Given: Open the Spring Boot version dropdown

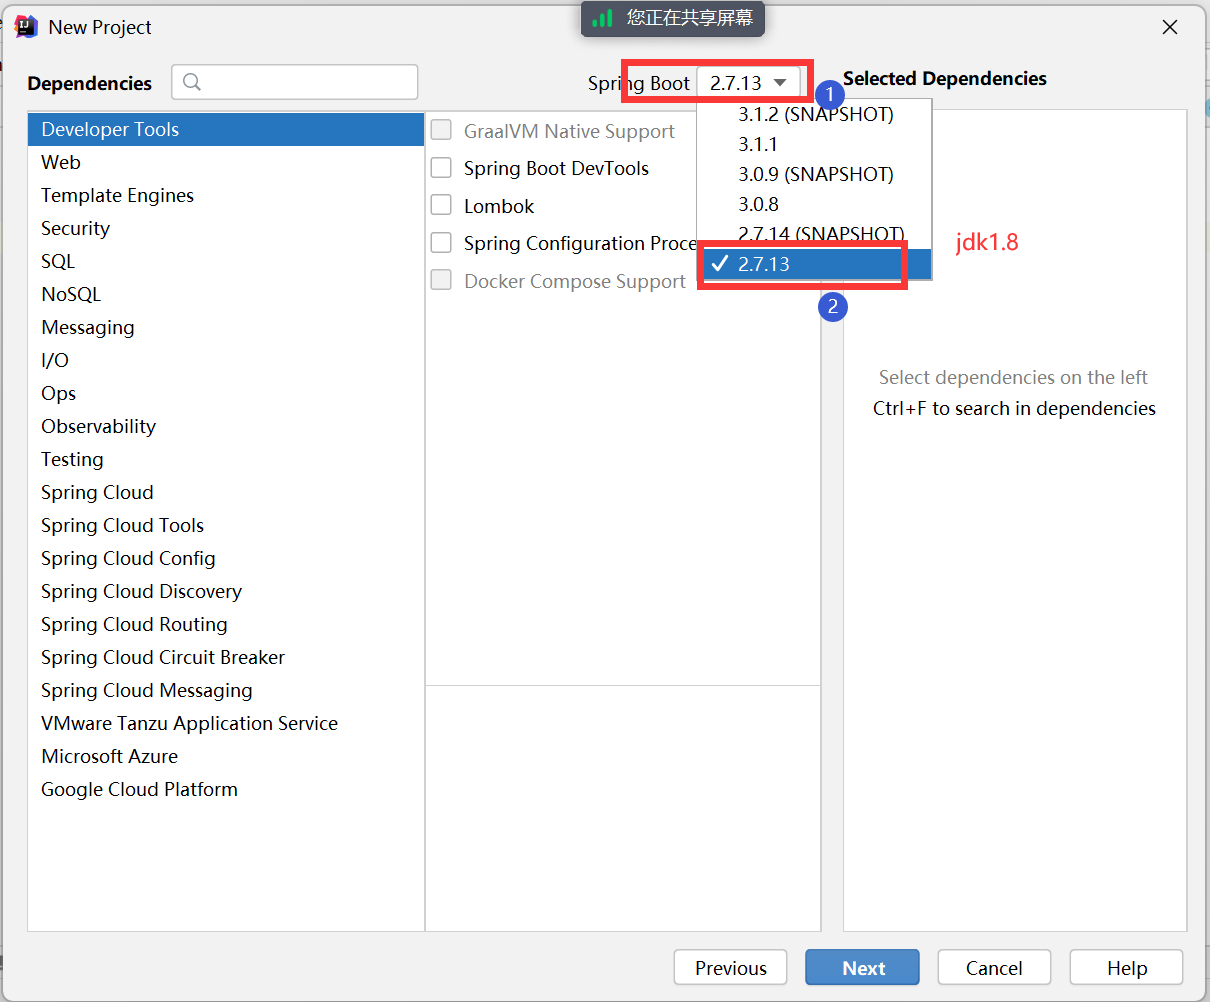Looking at the screenshot, I should (x=748, y=83).
